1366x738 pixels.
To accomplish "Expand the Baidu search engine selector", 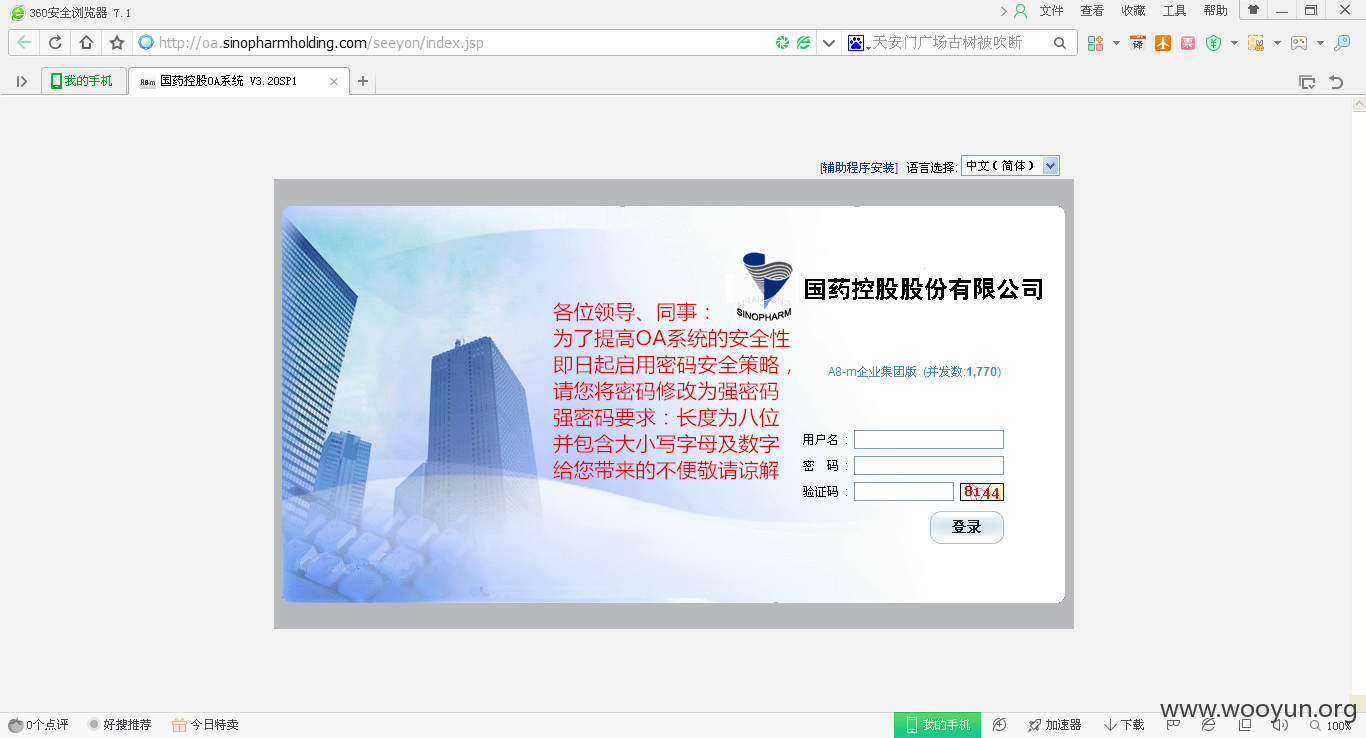I will click(x=858, y=43).
